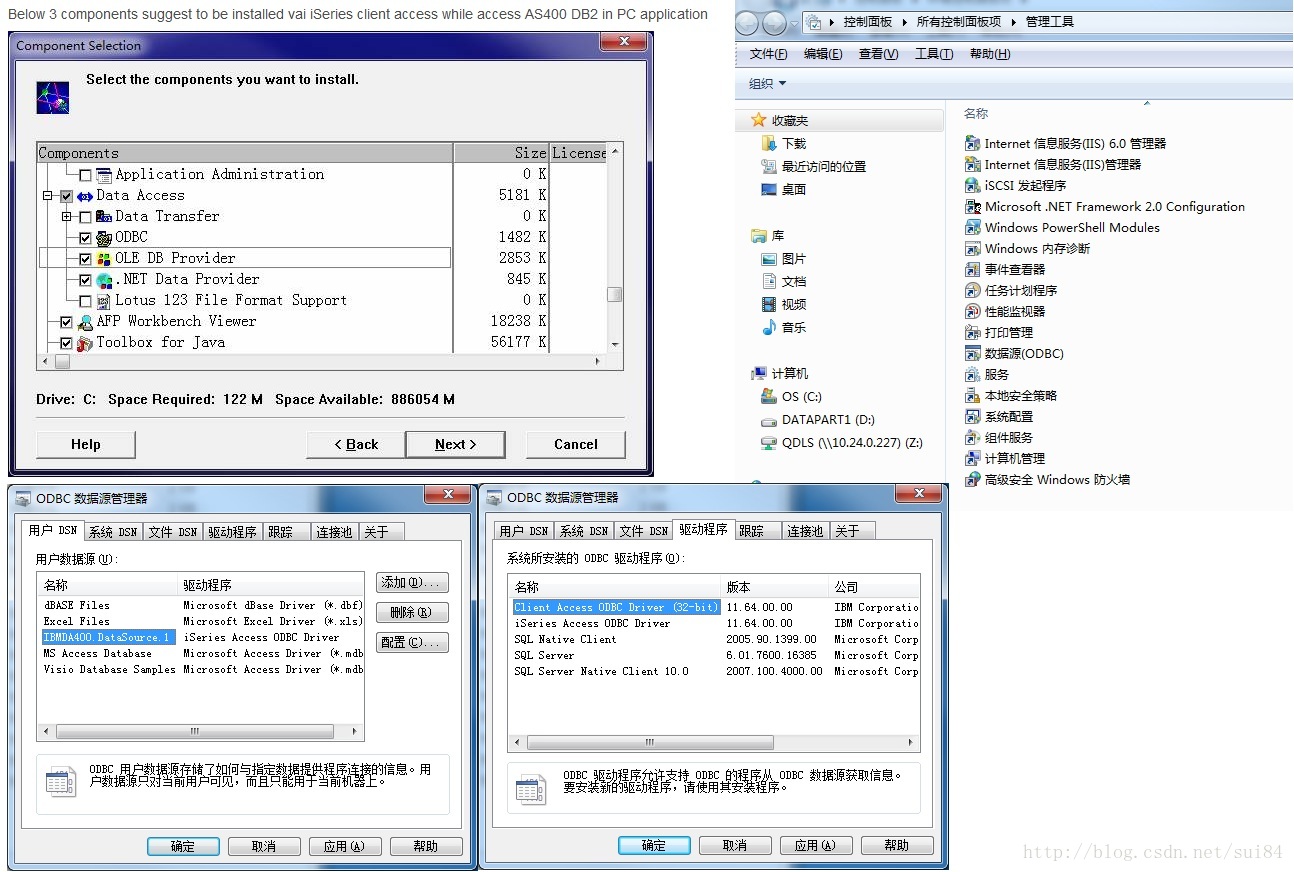Toggle the Data Access checkbox
Image resolution: width=1294 pixels, height=872 pixels.
coord(66,197)
